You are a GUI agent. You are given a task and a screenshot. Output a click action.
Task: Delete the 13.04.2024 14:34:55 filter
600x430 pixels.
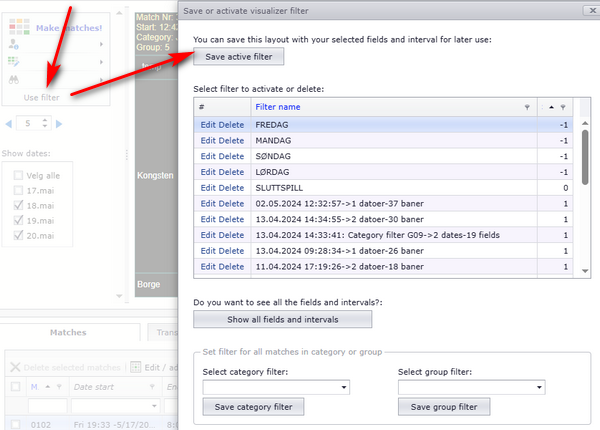232,219
